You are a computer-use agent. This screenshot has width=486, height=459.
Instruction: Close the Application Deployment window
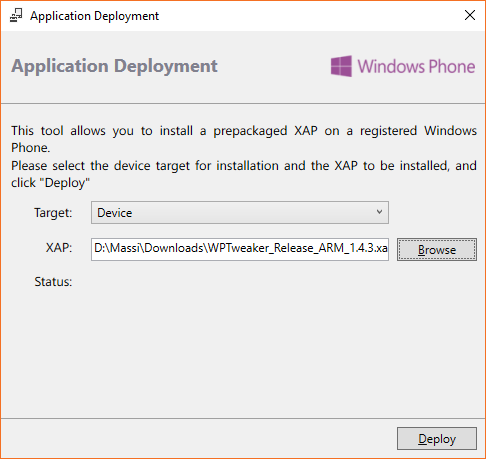(x=470, y=15)
